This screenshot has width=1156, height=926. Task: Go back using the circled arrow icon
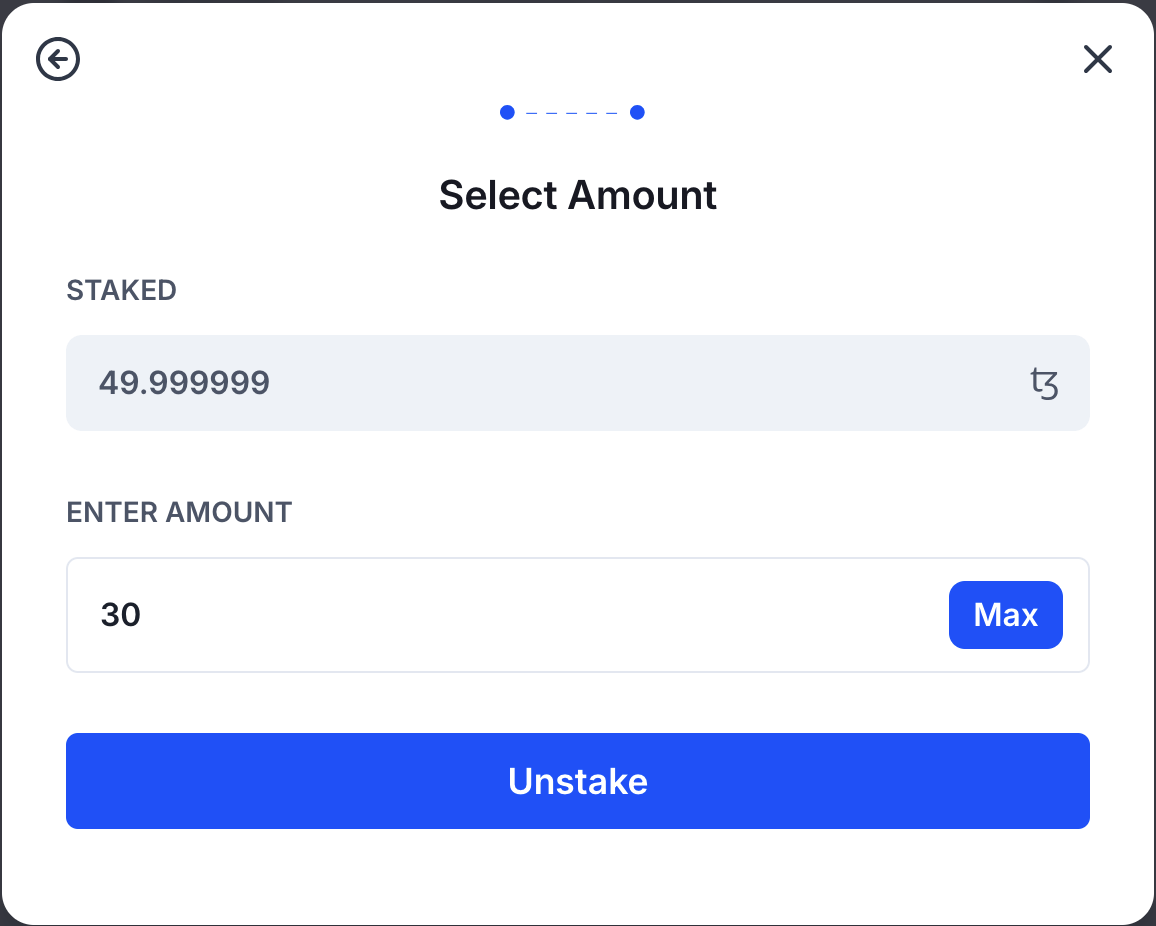(x=58, y=60)
